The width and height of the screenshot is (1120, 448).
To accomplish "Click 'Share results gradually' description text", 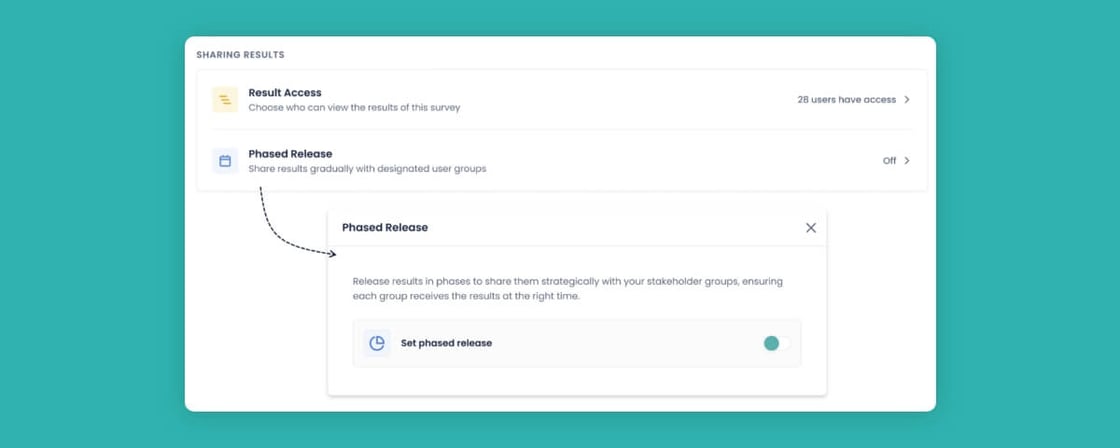I will [x=367, y=169].
